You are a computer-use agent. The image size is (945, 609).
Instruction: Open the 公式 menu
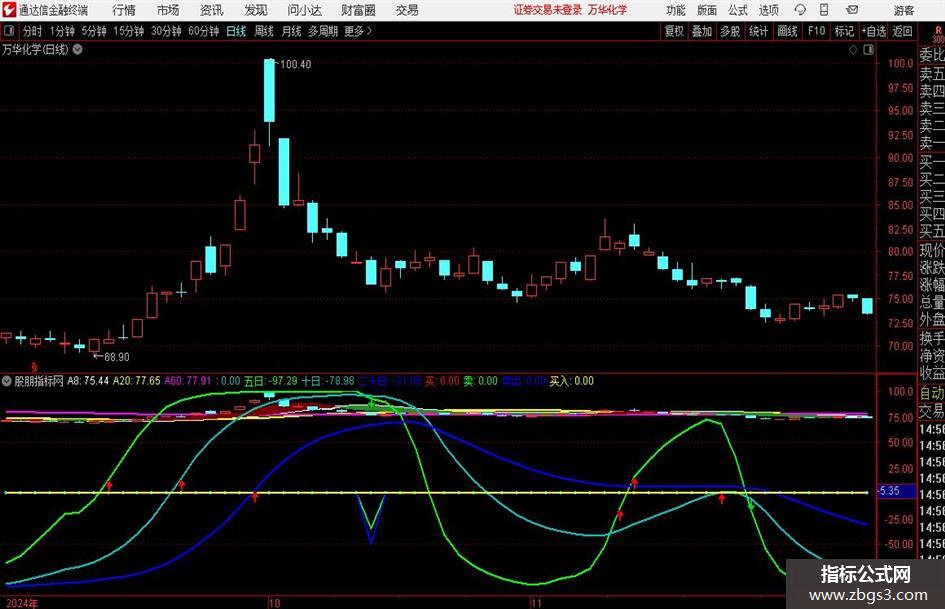point(738,10)
